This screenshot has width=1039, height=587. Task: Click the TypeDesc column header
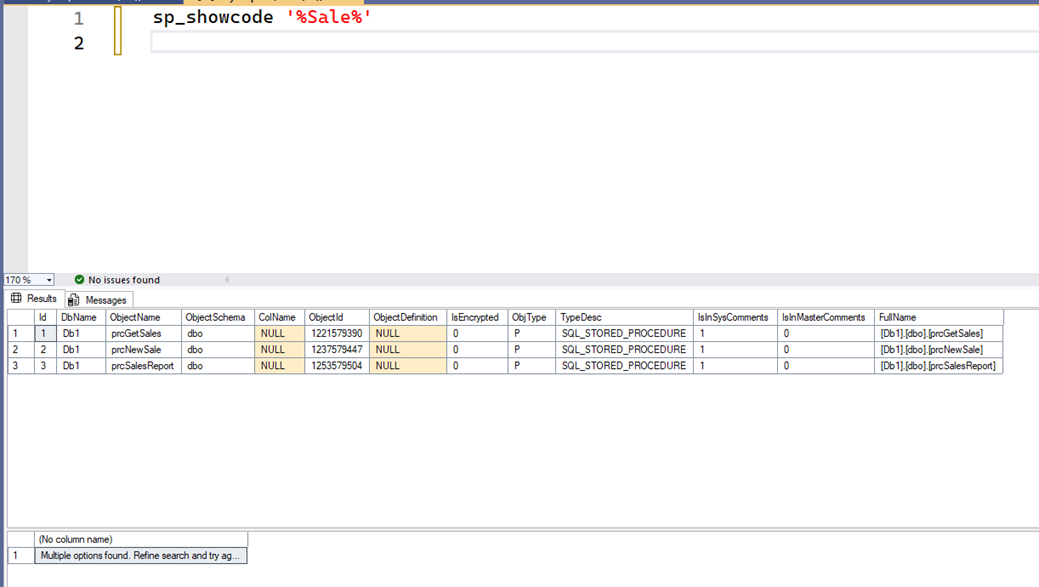pyautogui.click(x=578, y=317)
